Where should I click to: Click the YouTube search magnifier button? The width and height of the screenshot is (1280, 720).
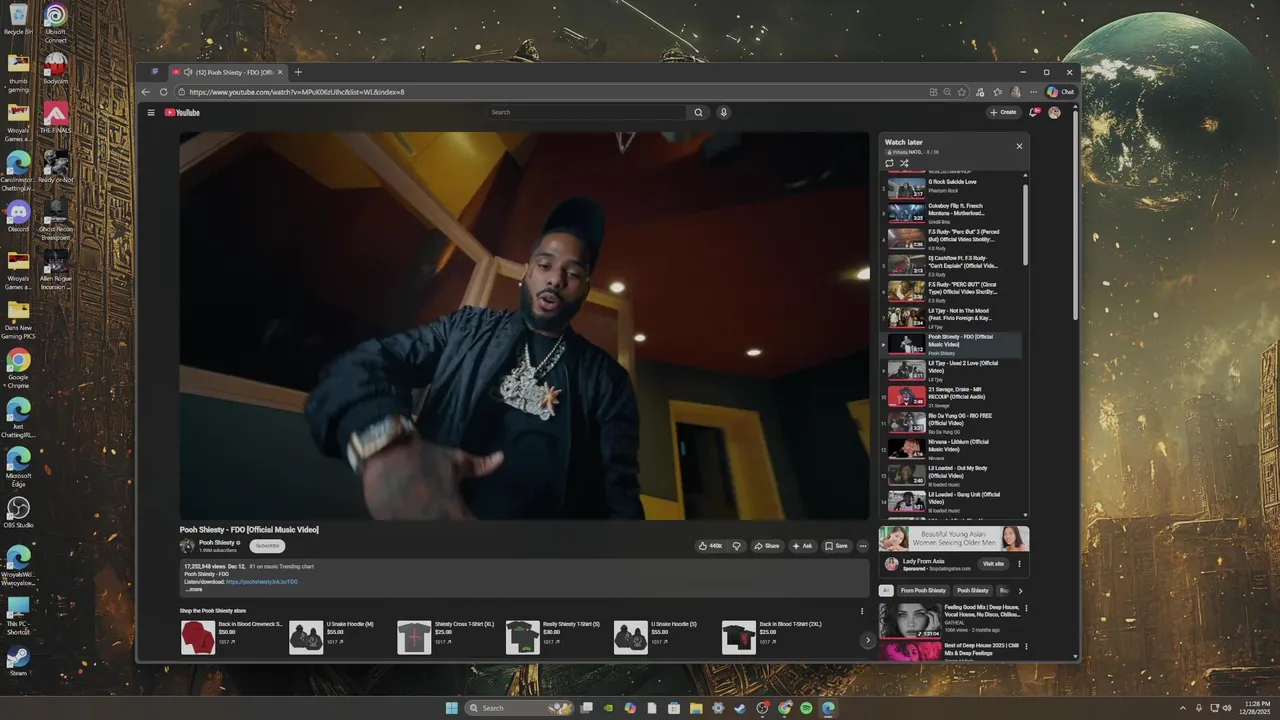click(x=699, y=112)
